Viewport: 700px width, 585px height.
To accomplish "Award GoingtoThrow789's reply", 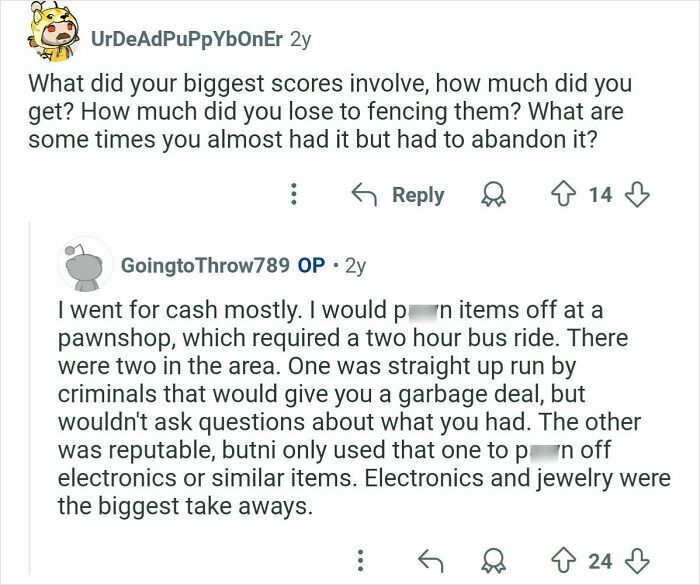I will click(x=492, y=560).
